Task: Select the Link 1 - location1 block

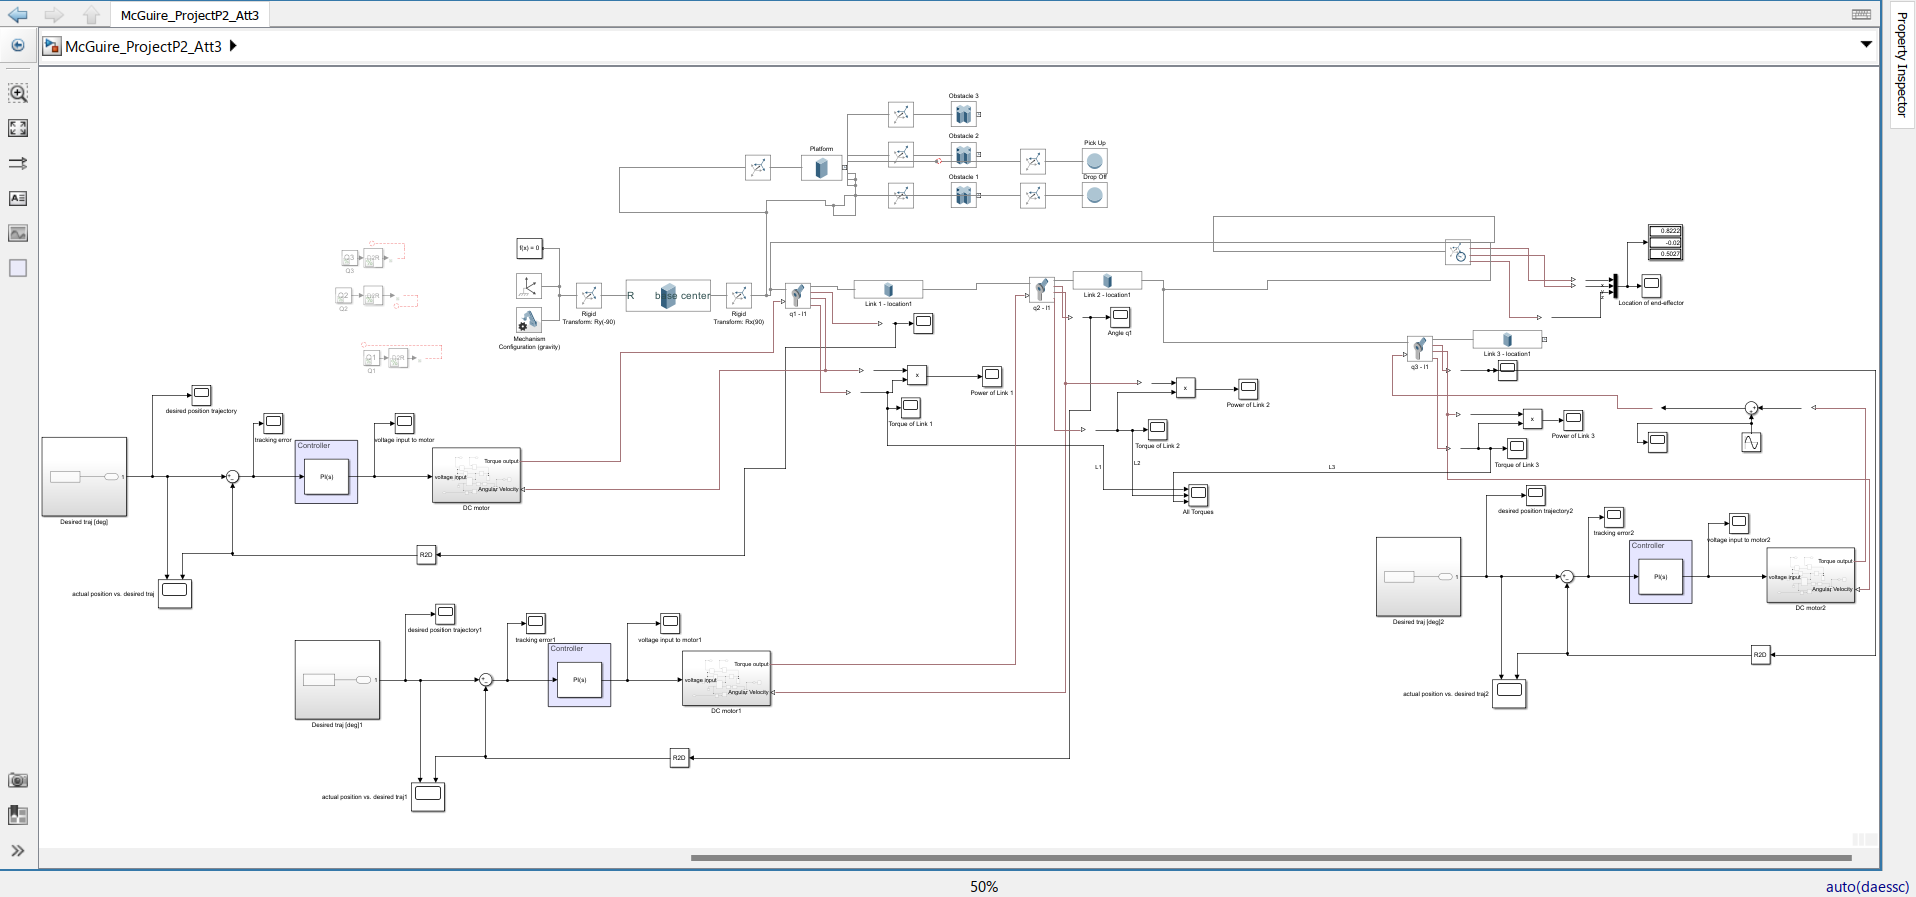Action: click(x=888, y=290)
